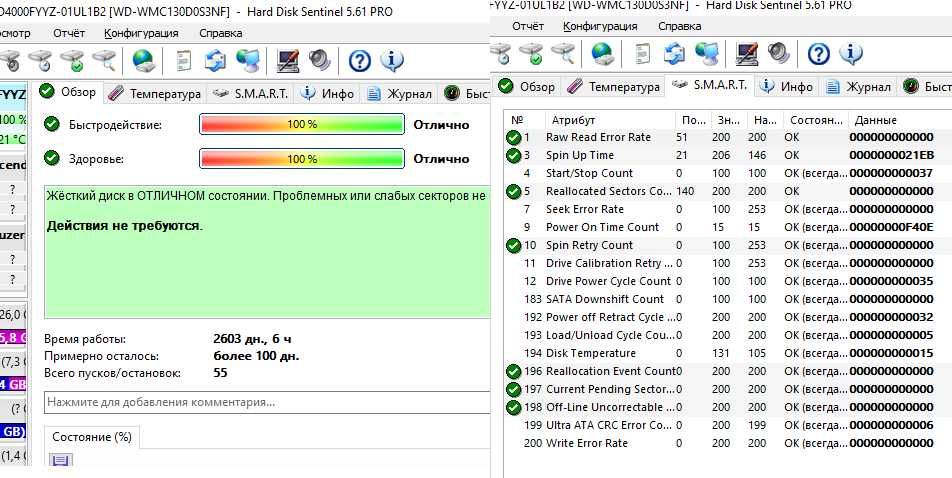Image resolution: width=952 pixels, height=478 pixels.
Task: Click the comment field Нажмите для добавления комментария
Action: click(x=267, y=402)
